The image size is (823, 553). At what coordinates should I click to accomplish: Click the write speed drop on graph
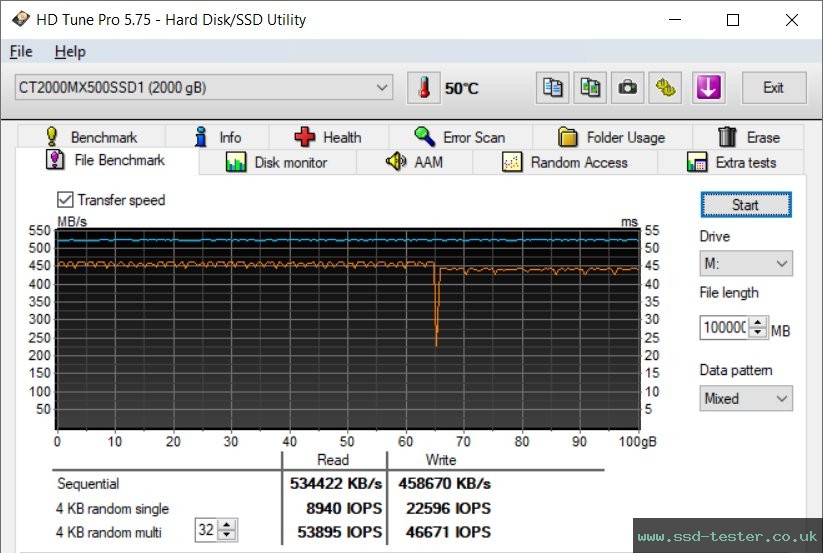tap(436, 307)
